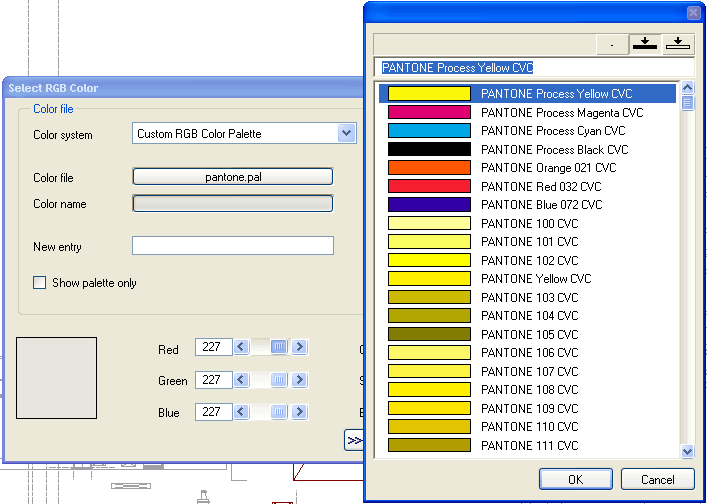Select PANTONE Blue 072 CVC

(x=527, y=205)
